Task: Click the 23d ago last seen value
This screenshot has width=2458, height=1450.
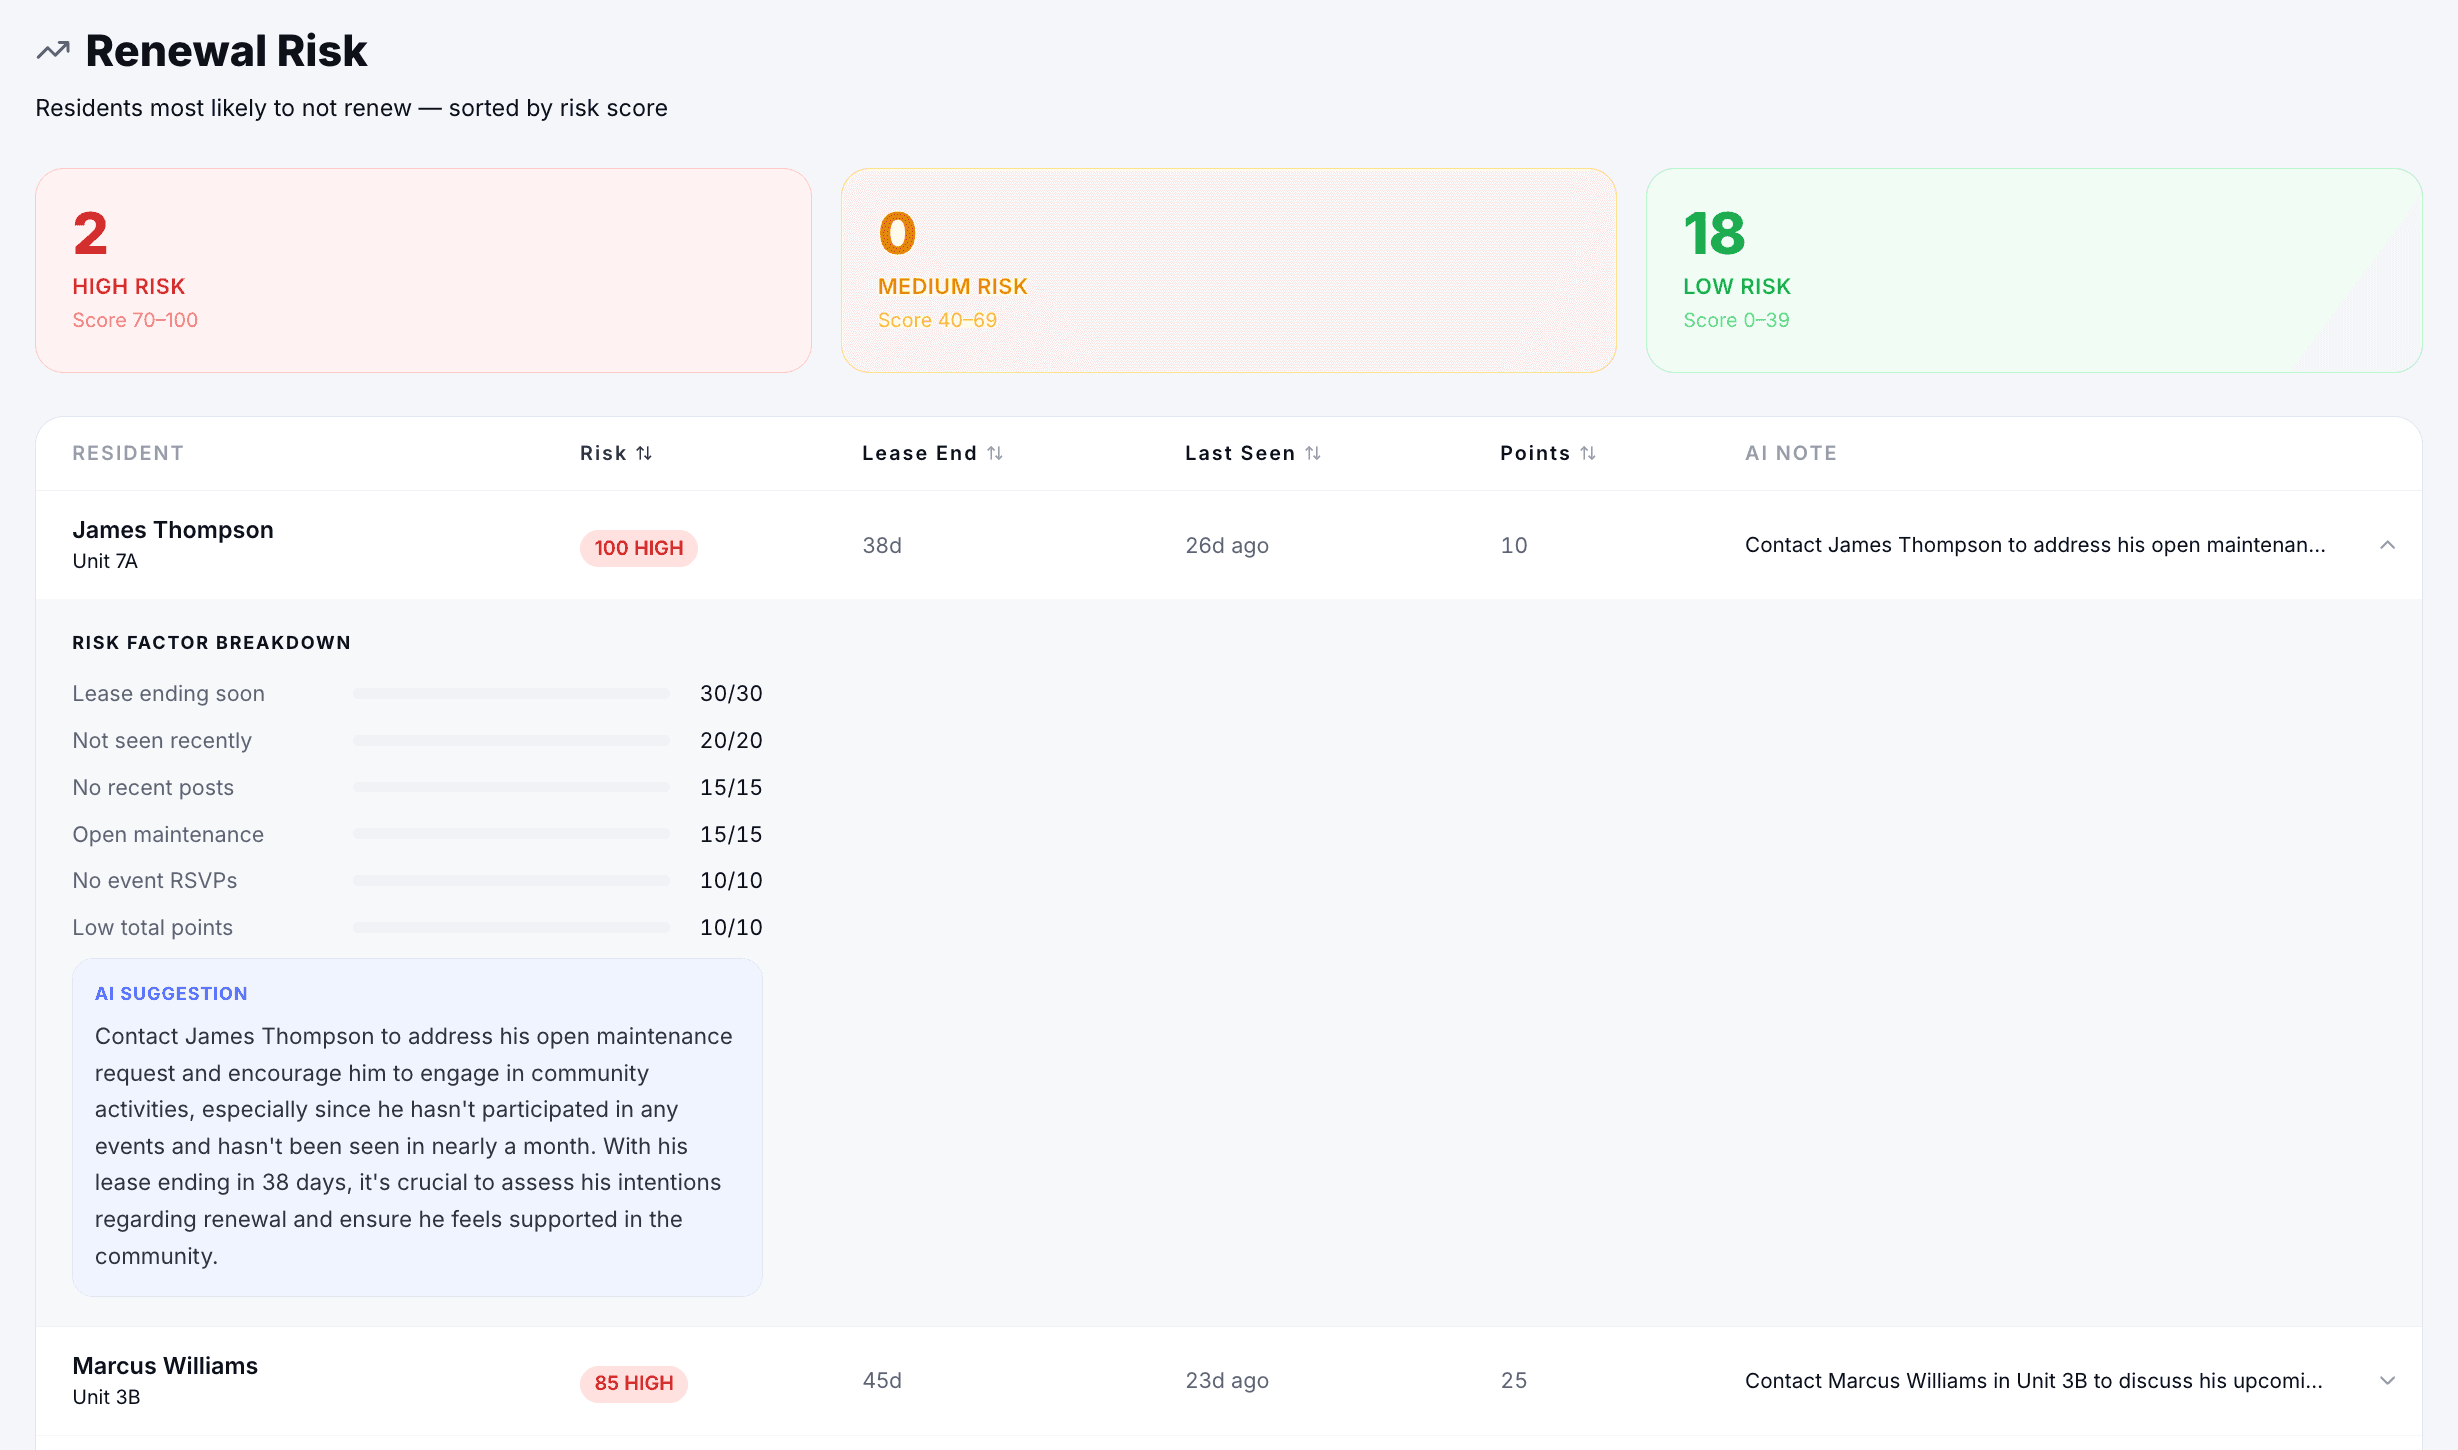Action: point(1227,1381)
